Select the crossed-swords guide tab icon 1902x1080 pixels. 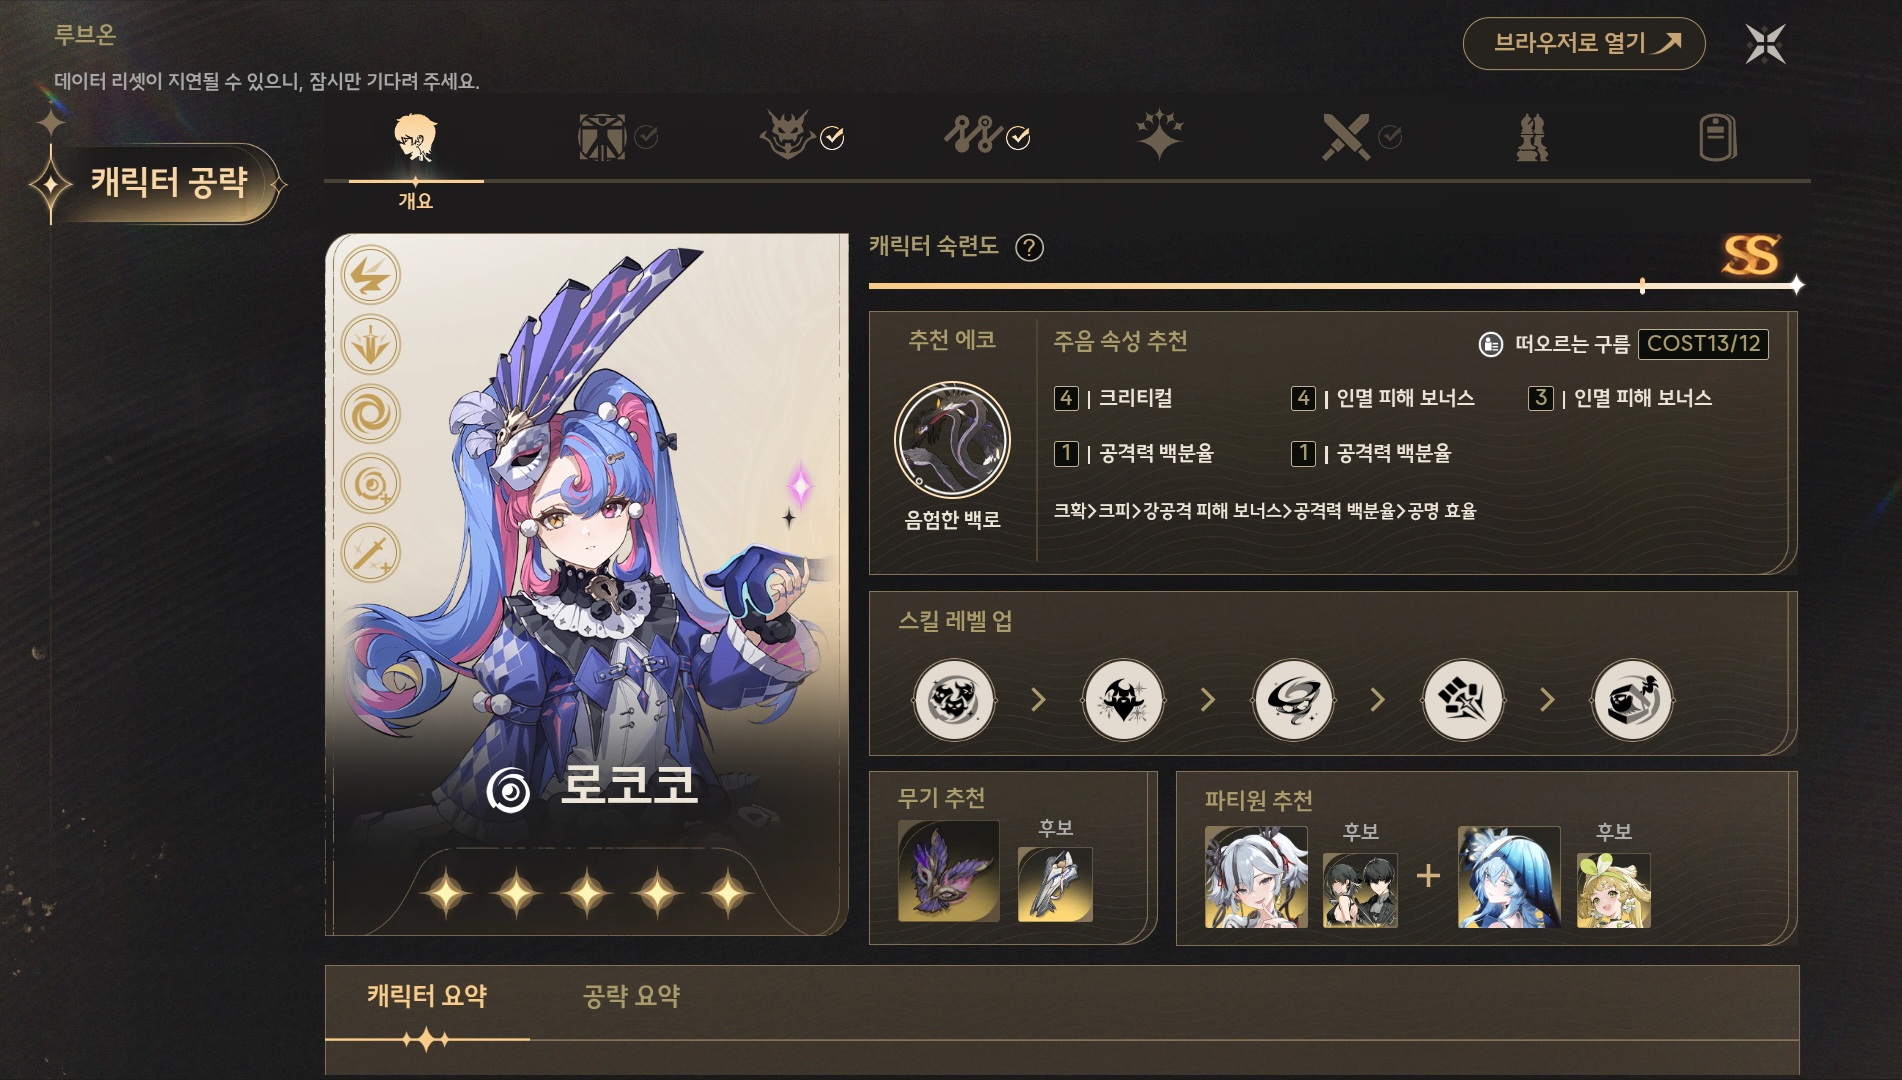coord(1345,137)
